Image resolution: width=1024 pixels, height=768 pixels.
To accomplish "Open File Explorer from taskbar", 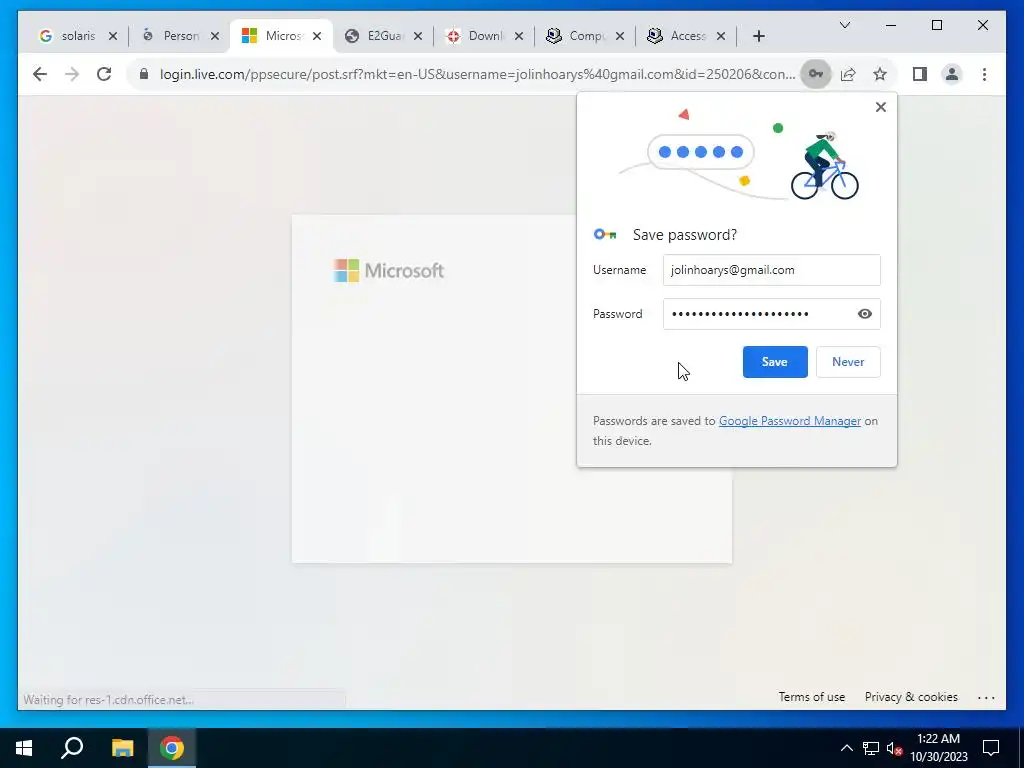I will pos(122,748).
